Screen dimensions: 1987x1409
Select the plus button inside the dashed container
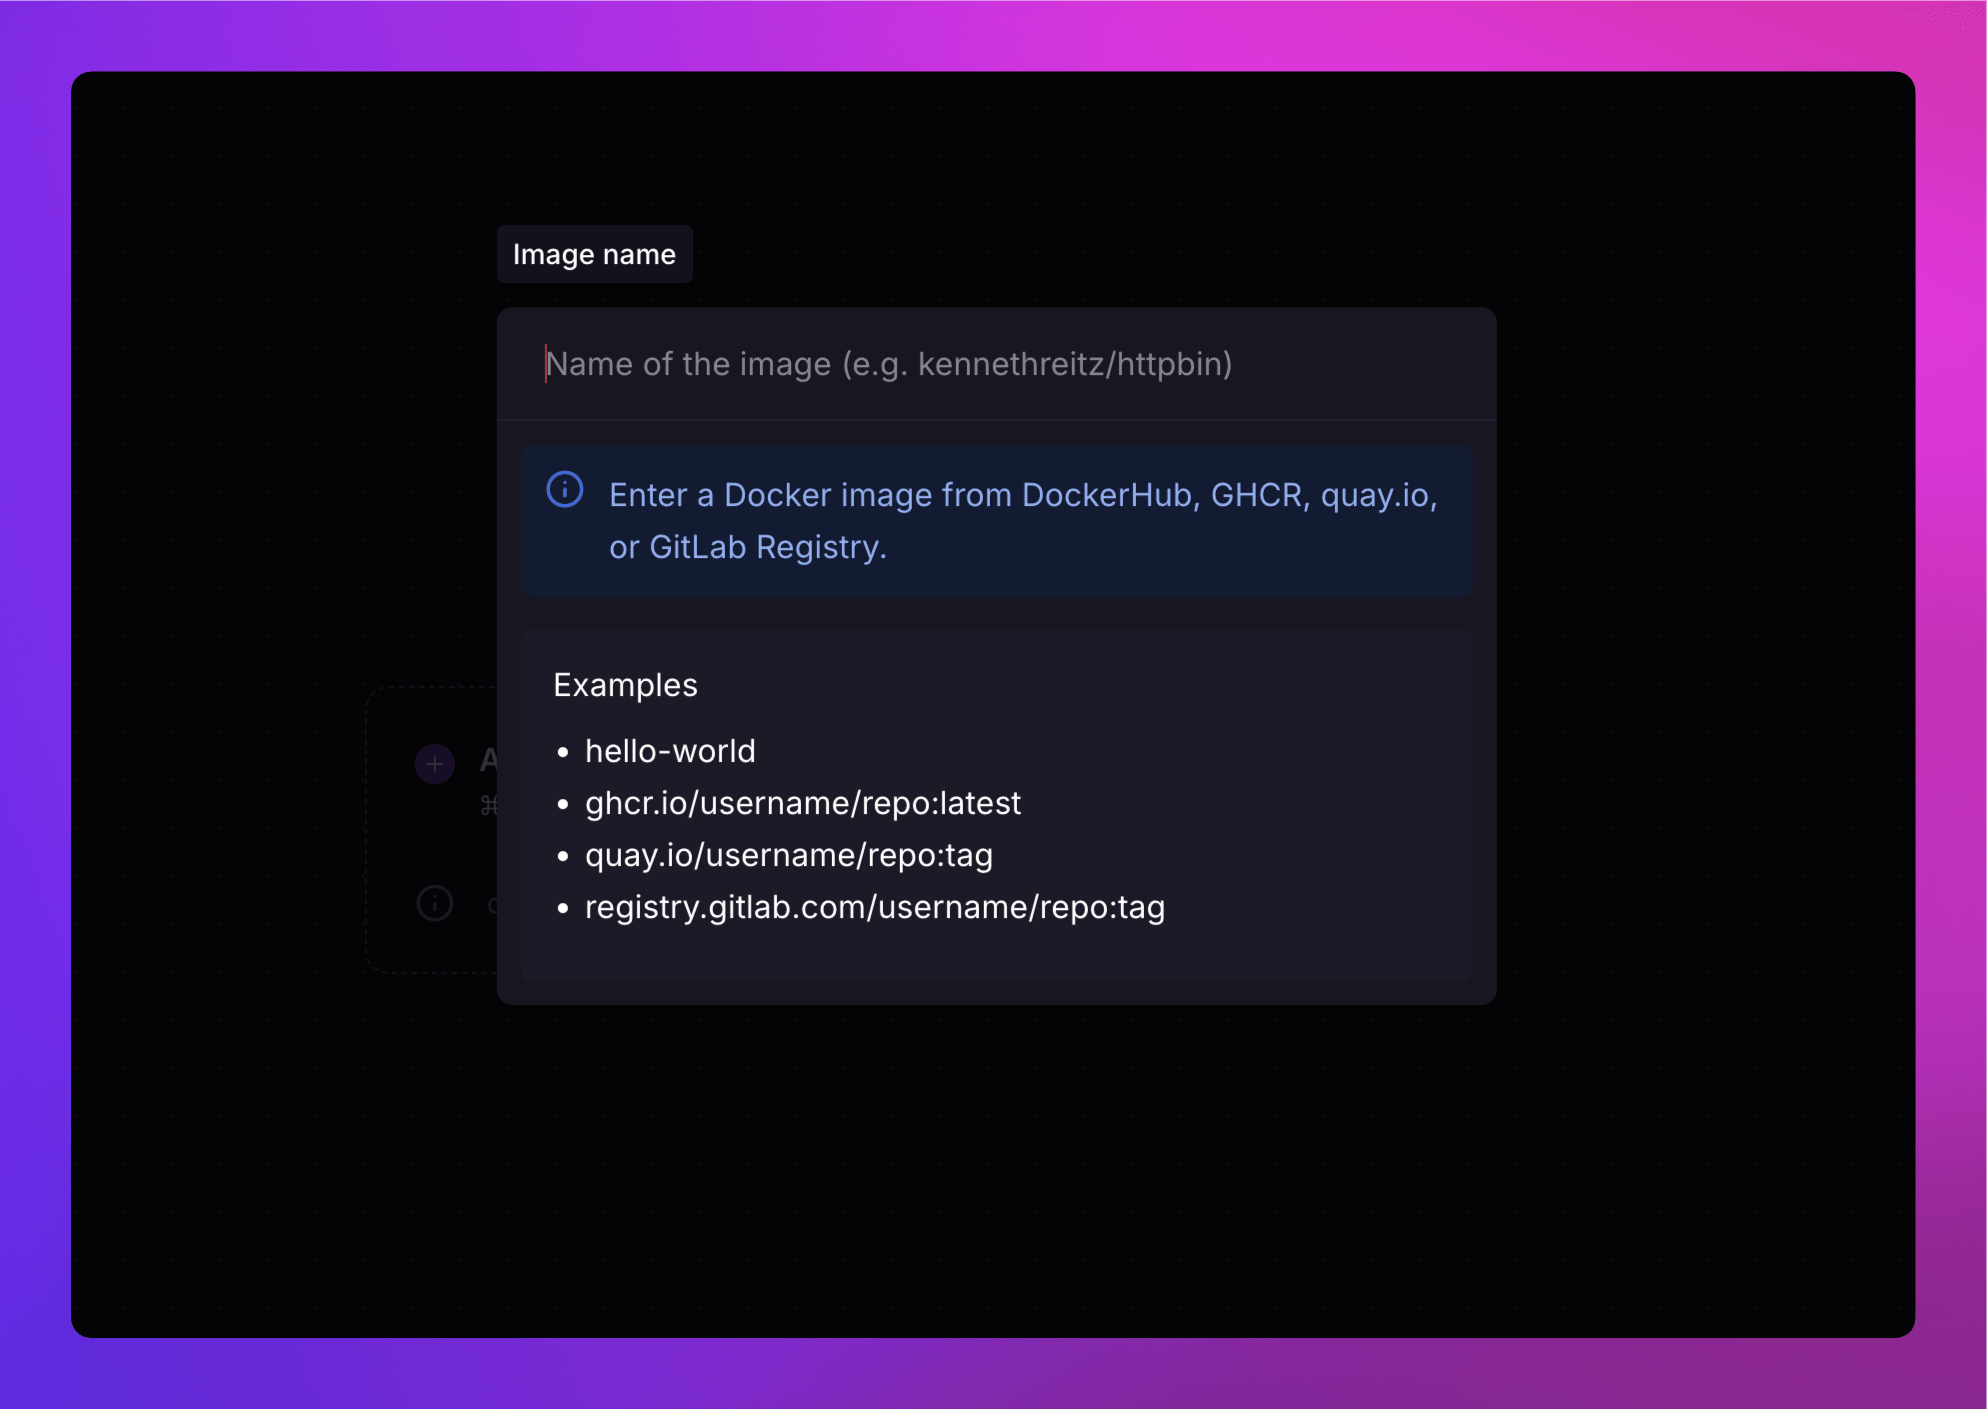tap(434, 763)
